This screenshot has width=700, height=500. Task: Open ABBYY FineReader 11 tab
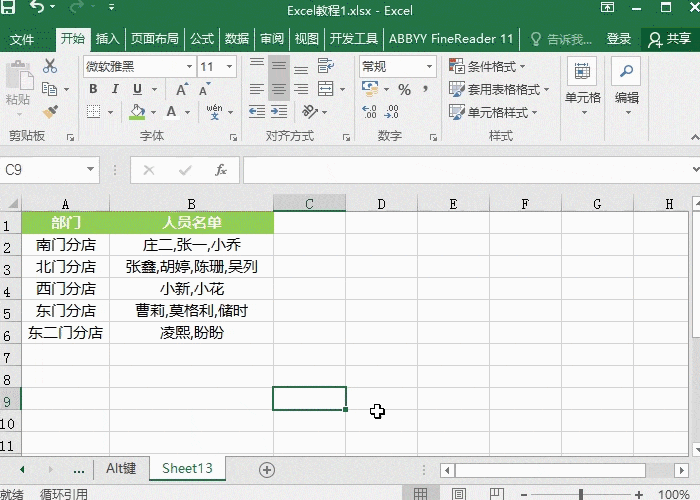pyautogui.click(x=451, y=39)
